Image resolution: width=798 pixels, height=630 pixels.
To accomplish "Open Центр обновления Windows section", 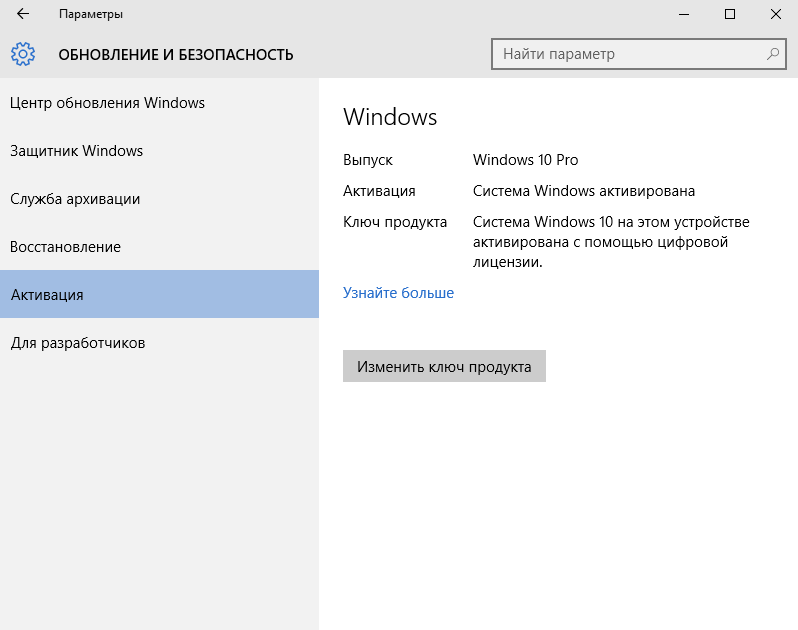I will point(159,103).
